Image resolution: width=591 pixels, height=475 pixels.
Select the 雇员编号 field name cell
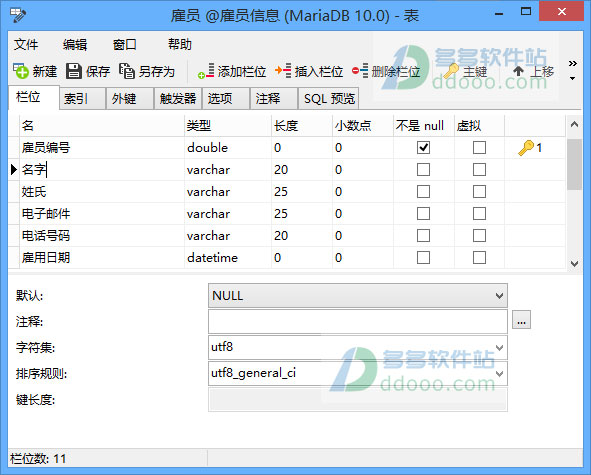point(102,147)
